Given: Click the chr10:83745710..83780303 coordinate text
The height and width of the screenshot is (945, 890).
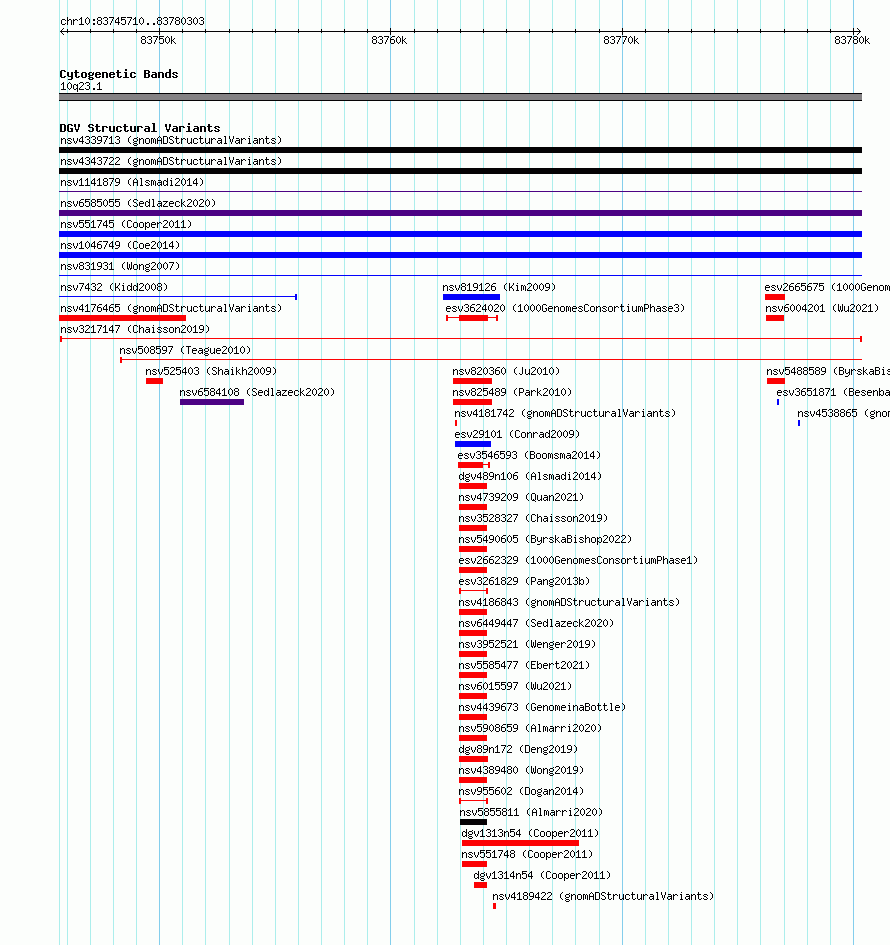Looking at the screenshot, I should point(133,21).
